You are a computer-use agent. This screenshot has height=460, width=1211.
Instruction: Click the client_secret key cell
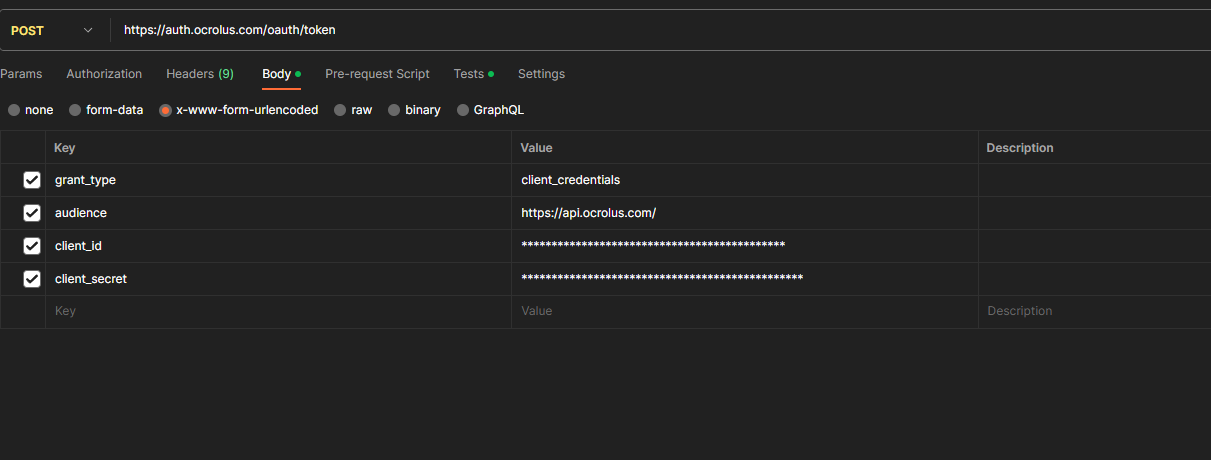[x=278, y=279]
